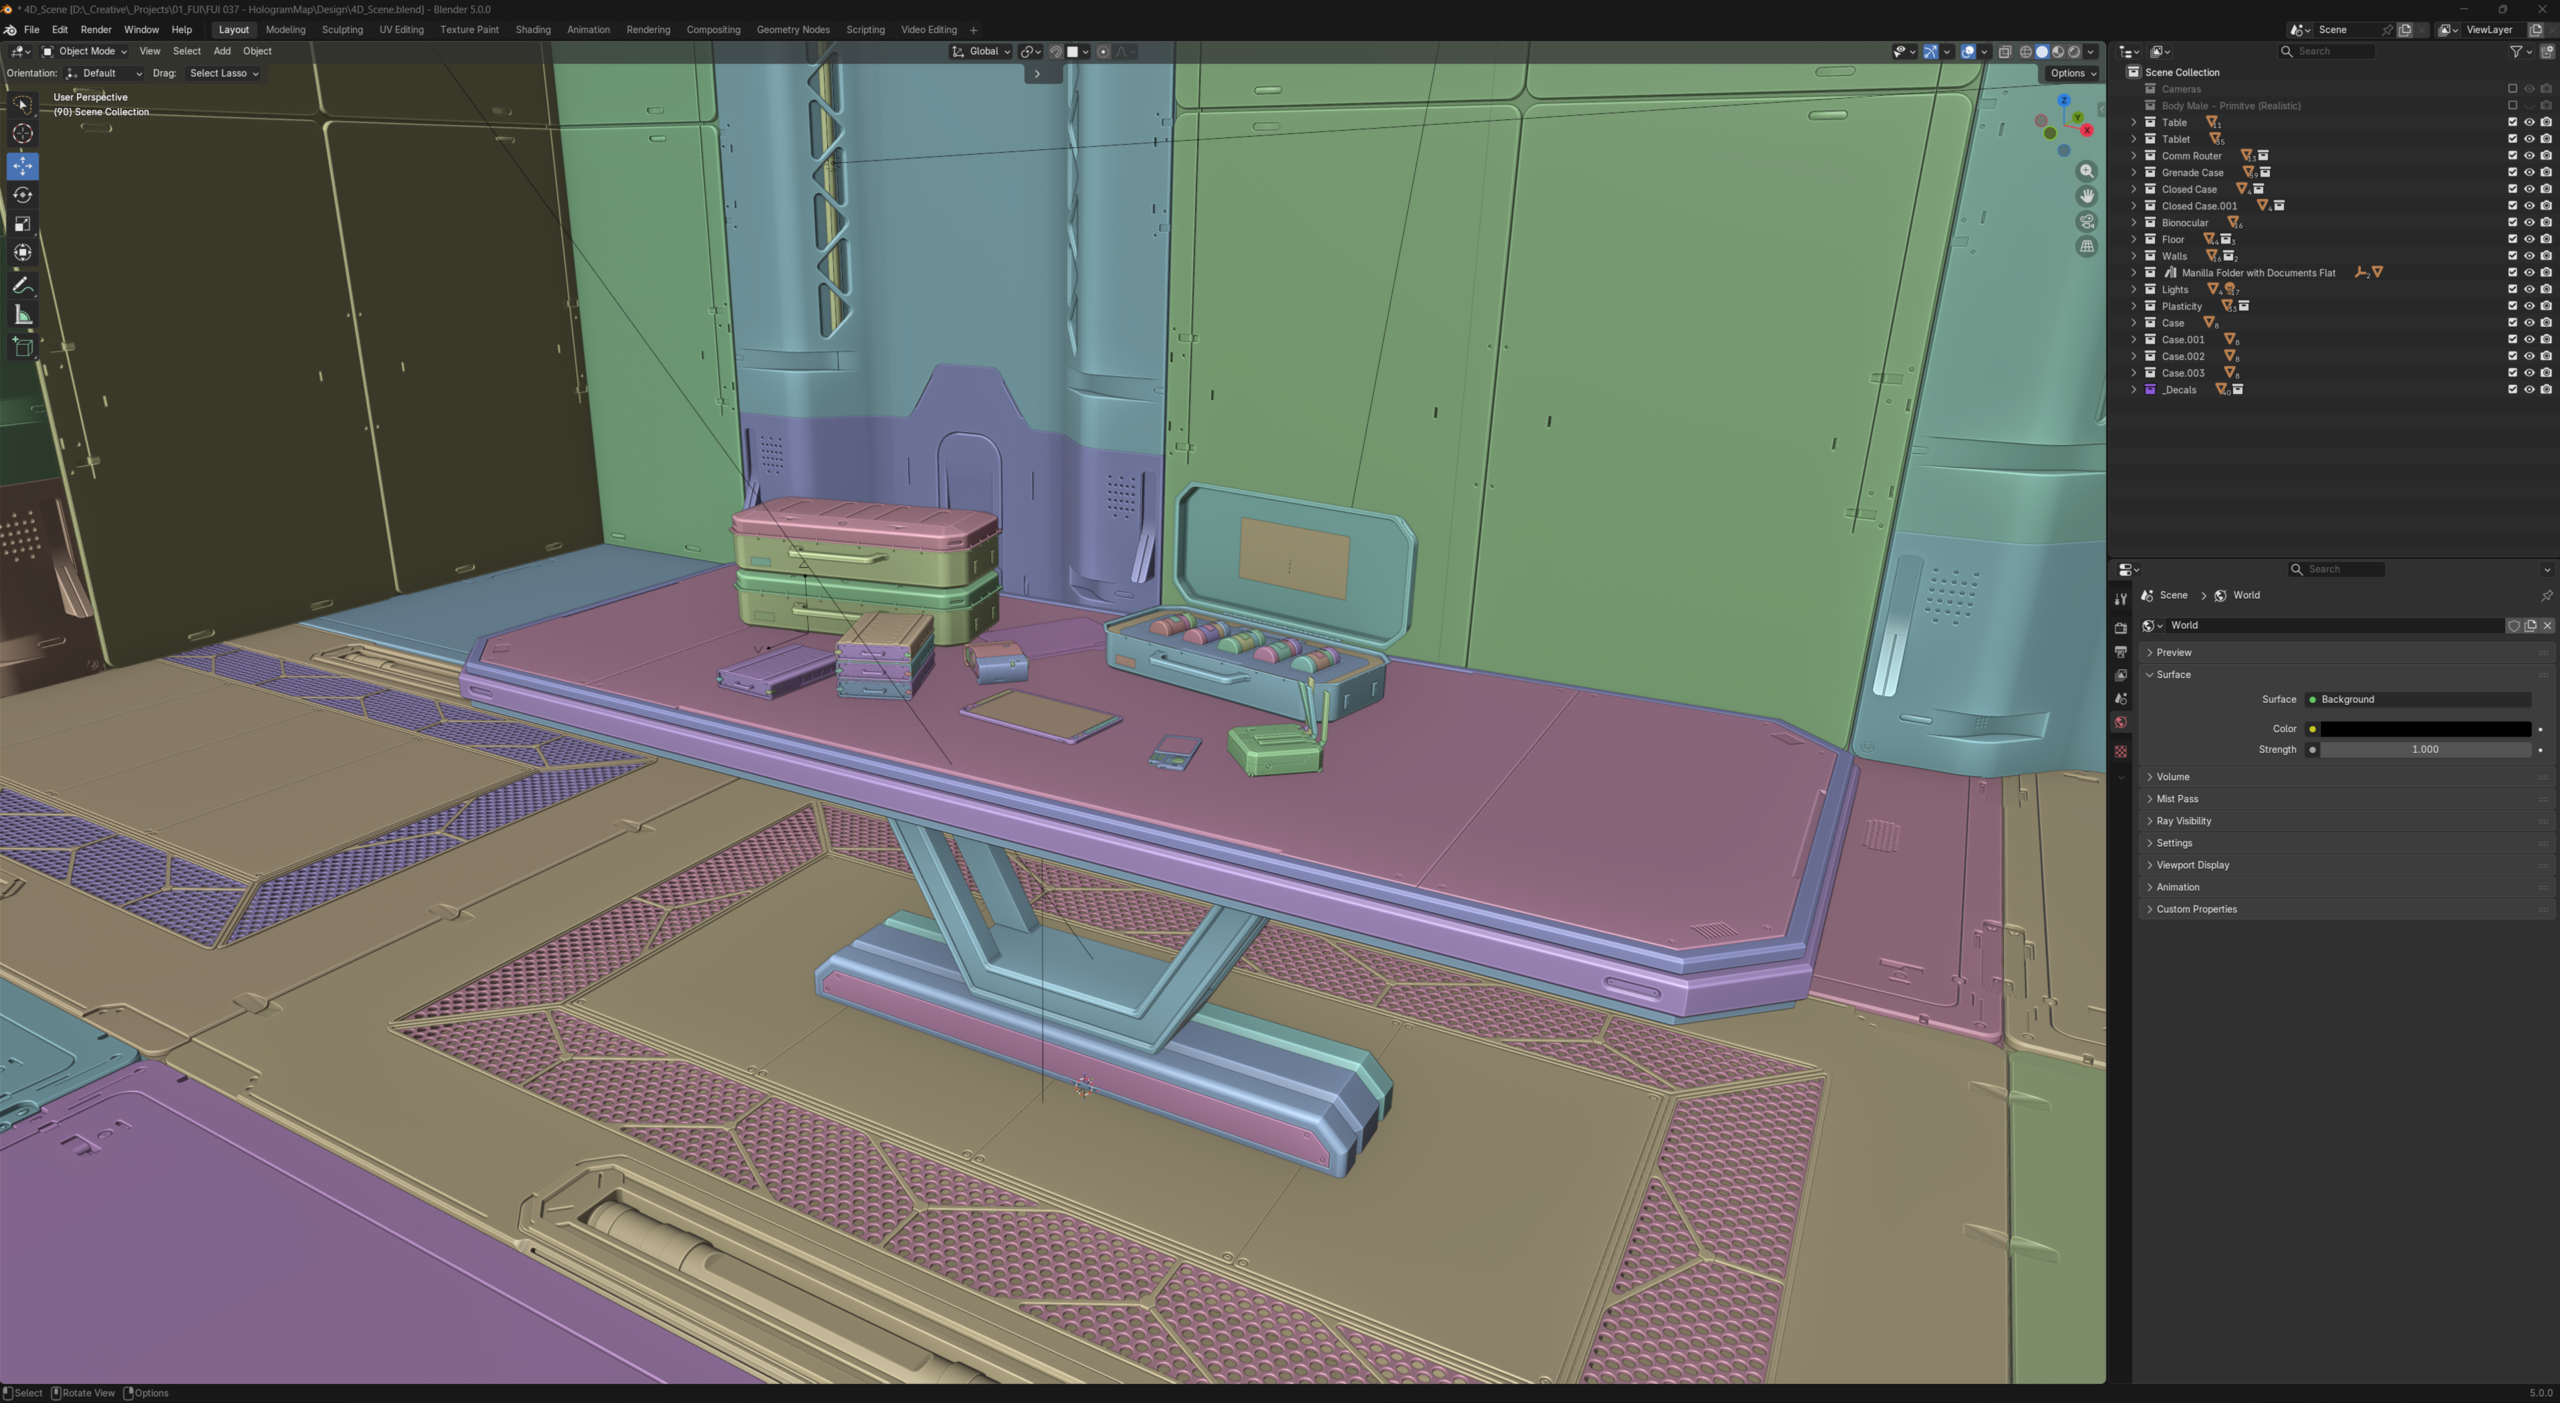Image resolution: width=2560 pixels, height=1403 pixels.
Task: Open the Global orientation dropdown
Action: point(981,52)
